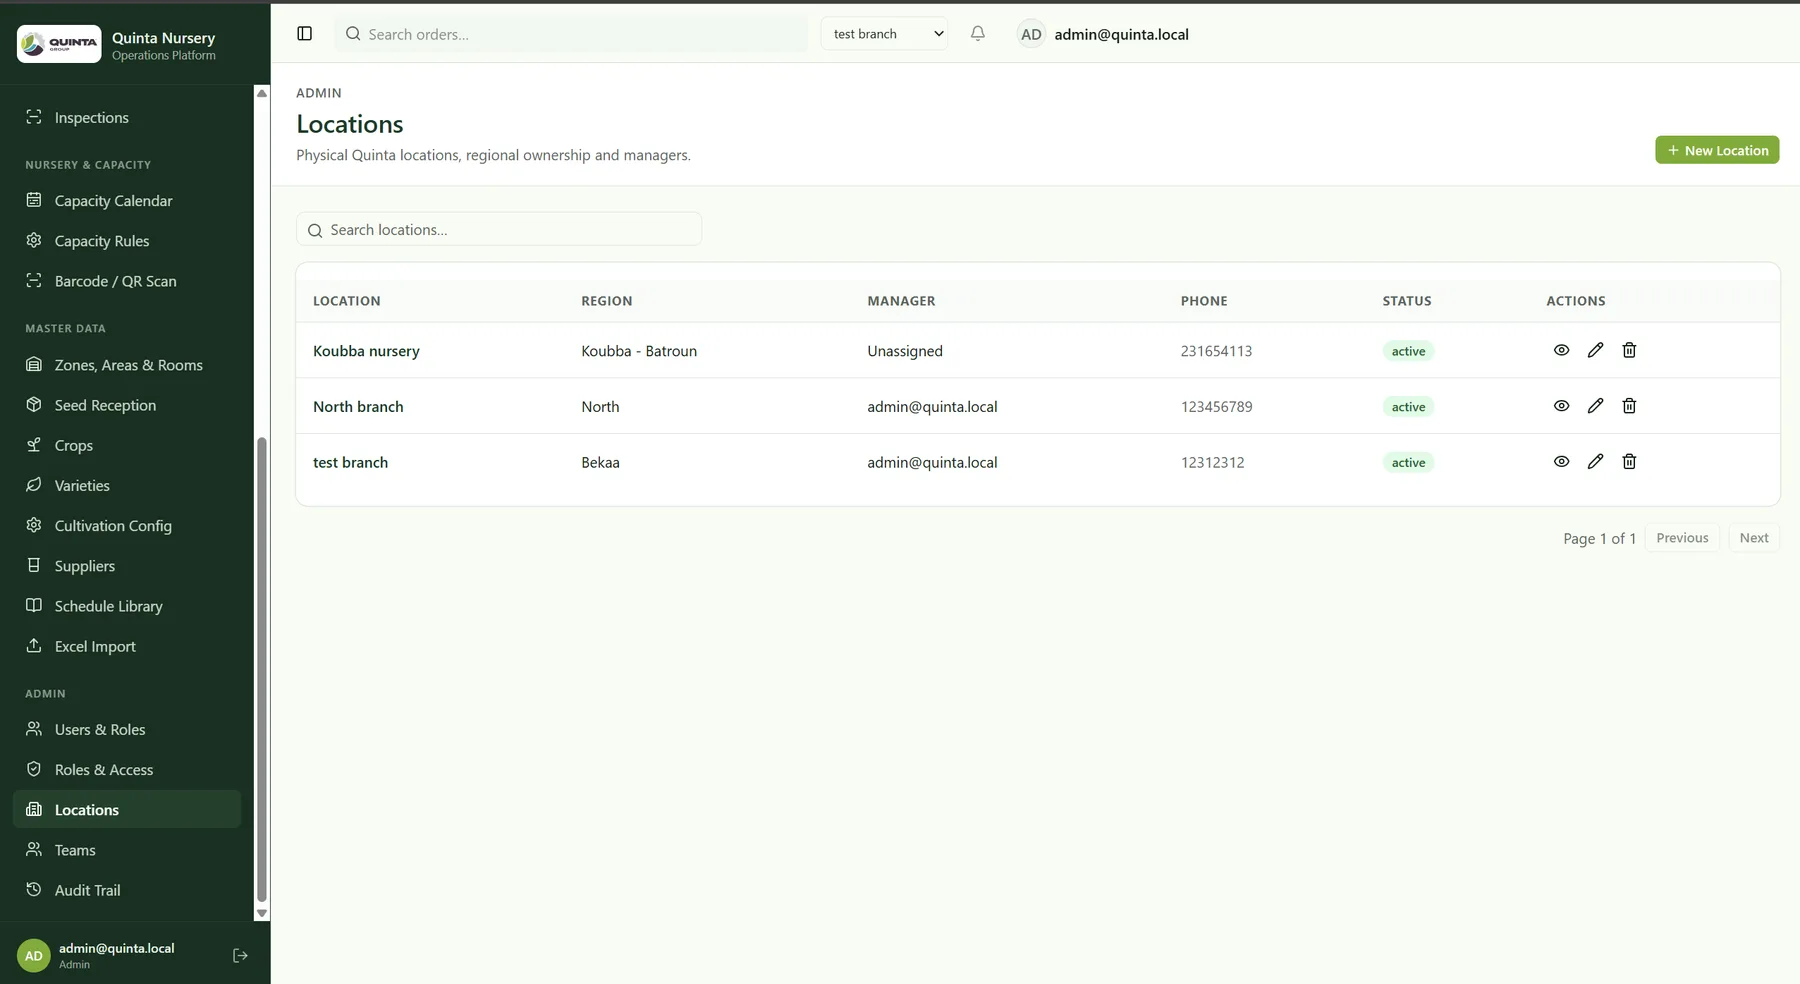Open Barcode / QR Scan page
Screen dimensions: 1800x984
pos(127,281)
